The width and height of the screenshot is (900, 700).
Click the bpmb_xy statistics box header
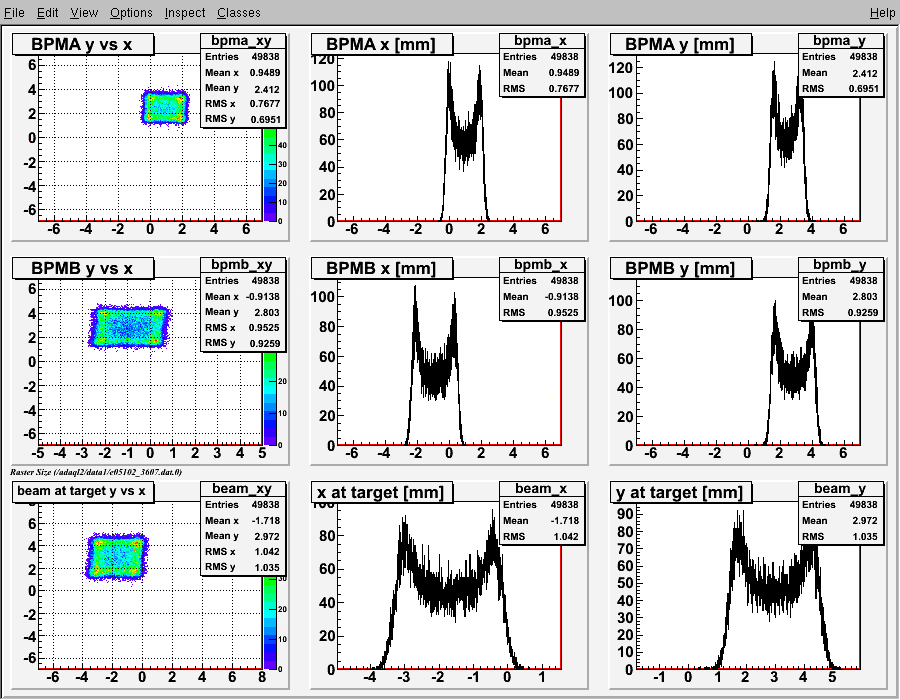coord(242,265)
